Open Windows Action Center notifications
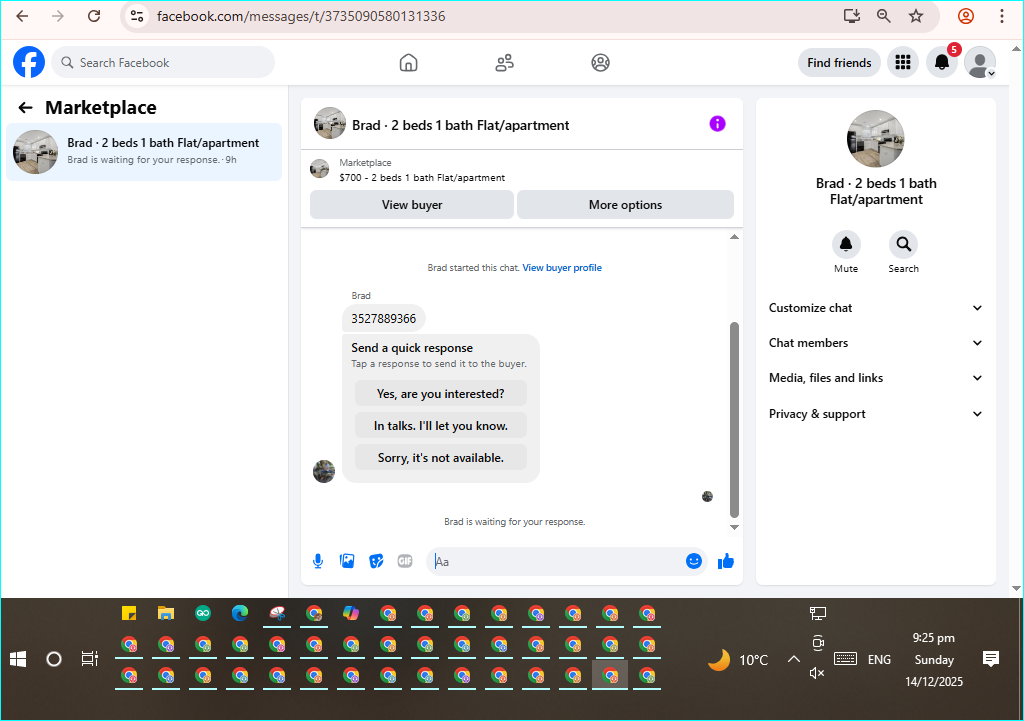 pyautogui.click(x=991, y=659)
